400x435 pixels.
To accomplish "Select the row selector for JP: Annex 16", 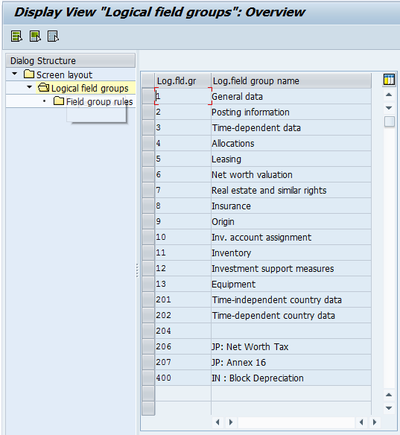I will click(x=148, y=362).
